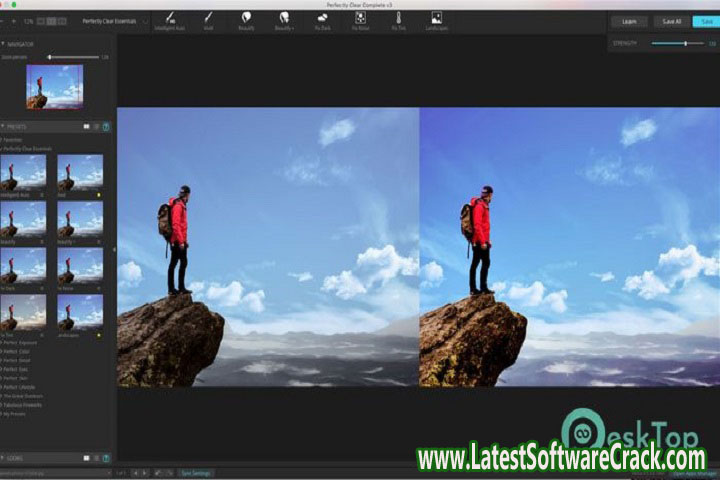
Task: Switch Presets panel to grid view
Action: click(86, 127)
